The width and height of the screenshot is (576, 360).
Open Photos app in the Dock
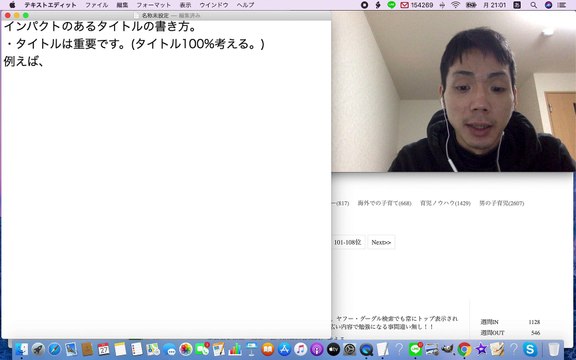click(x=186, y=349)
